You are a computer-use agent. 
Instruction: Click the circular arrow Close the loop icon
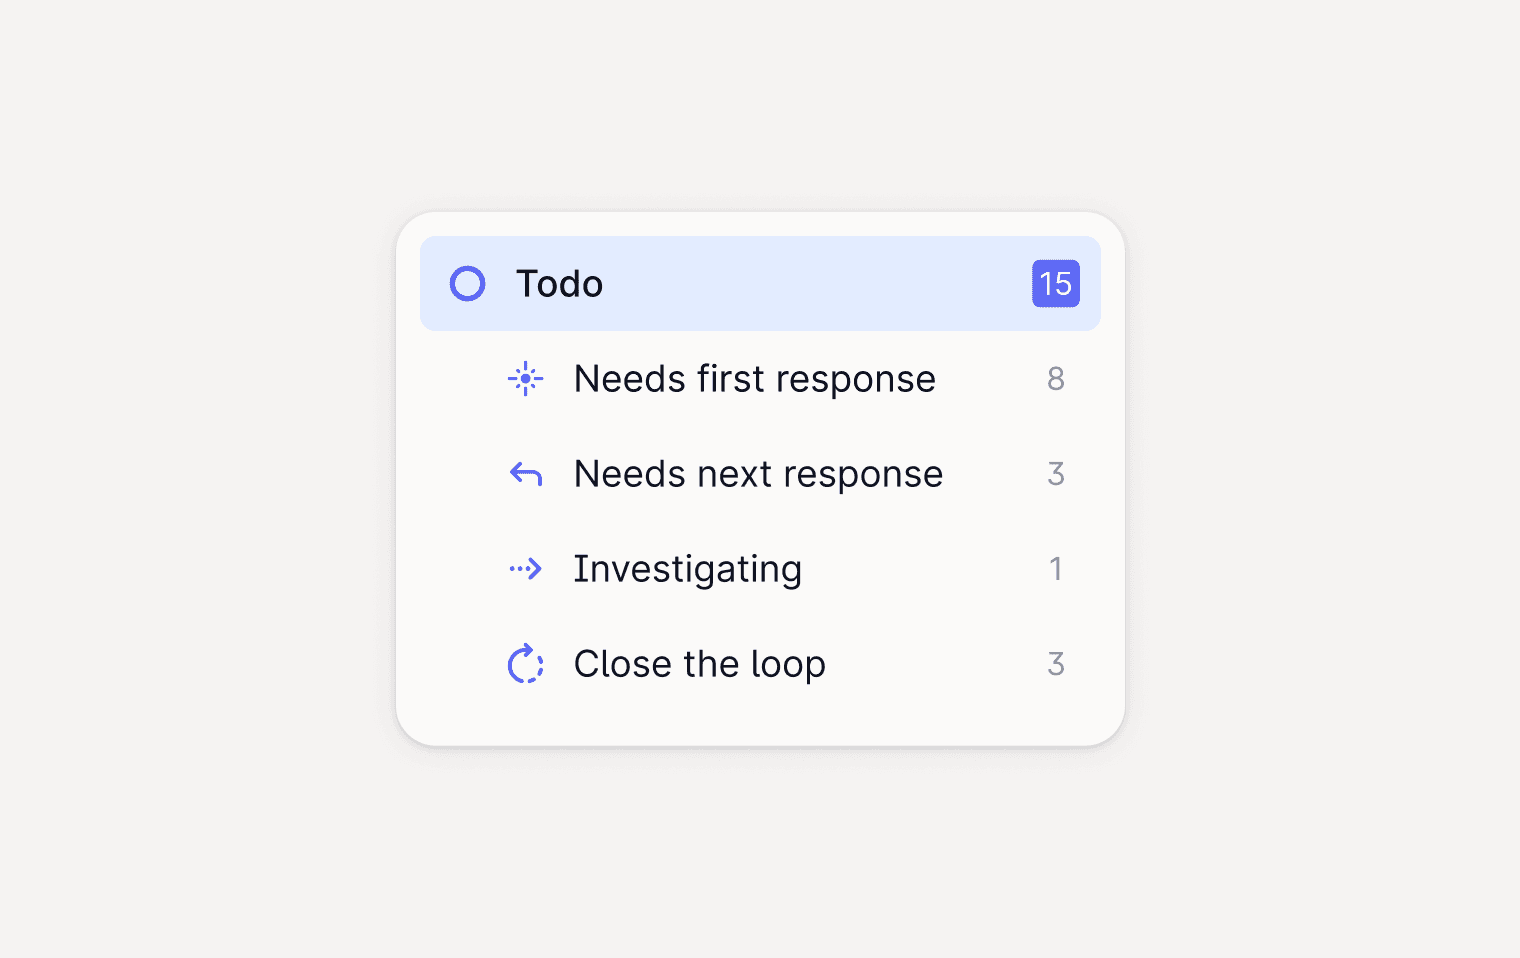tap(525, 664)
